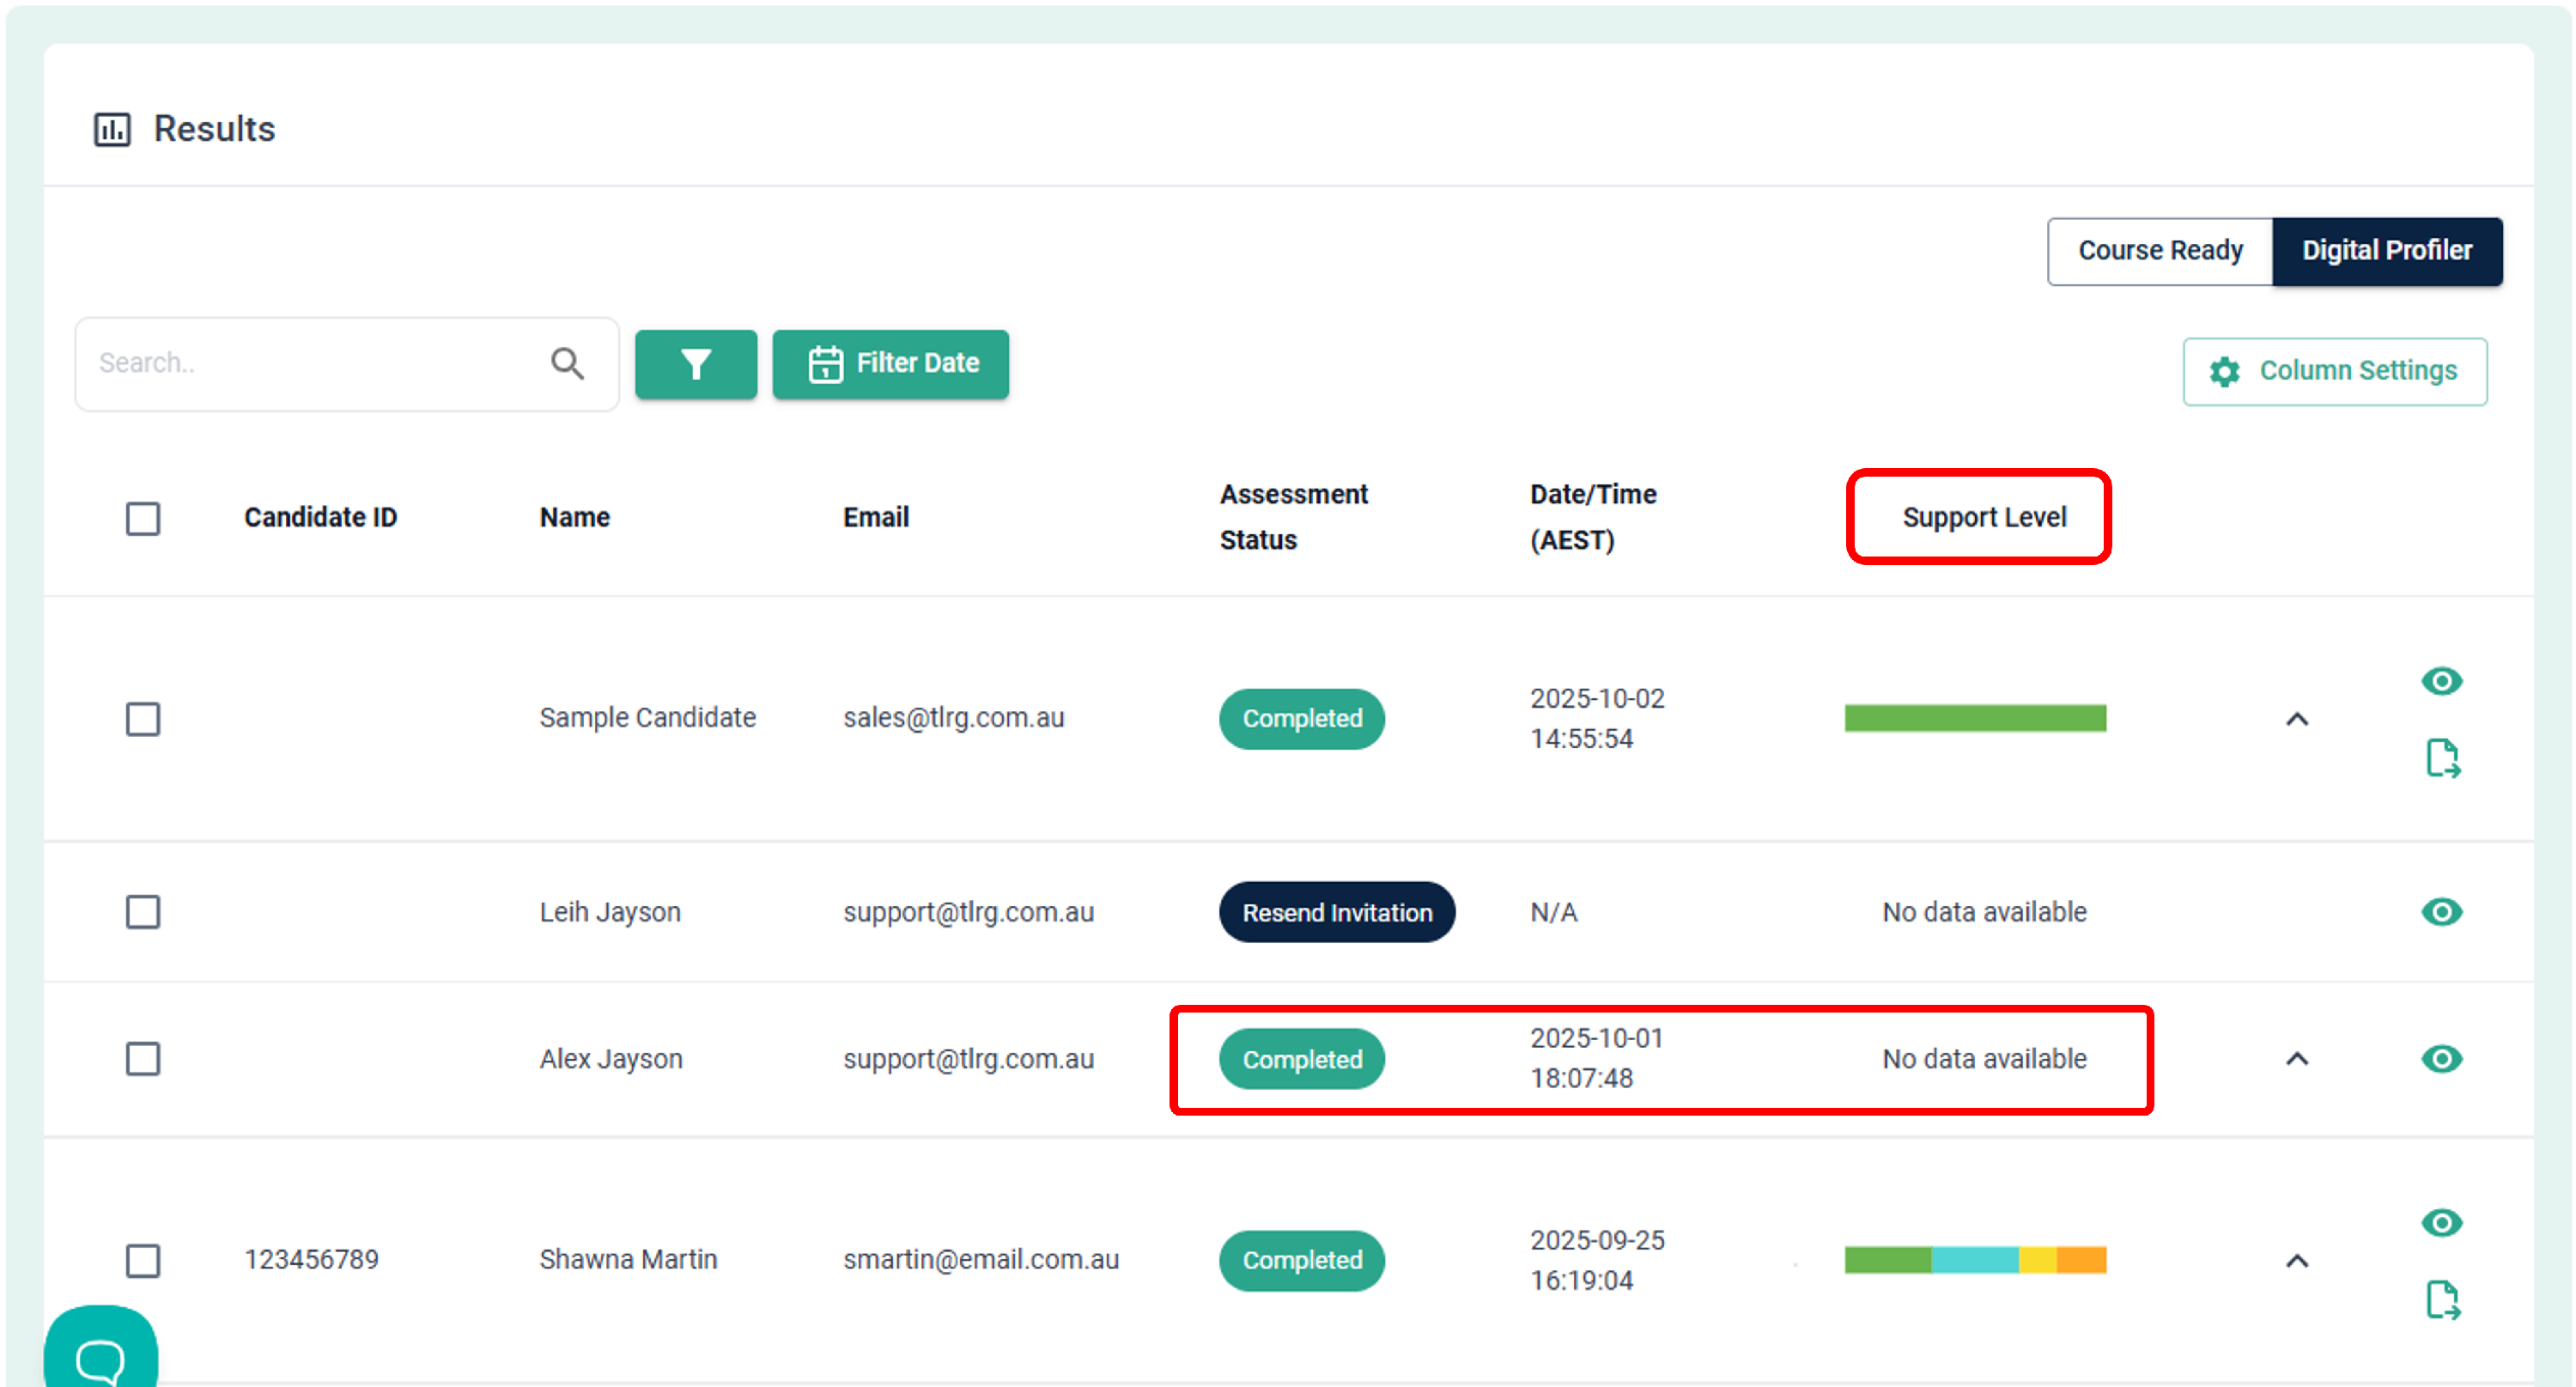Screen dimensions: 2576x1387
Task: Collapse the Sample Candidate row chevron
Action: [x=2296, y=720]
